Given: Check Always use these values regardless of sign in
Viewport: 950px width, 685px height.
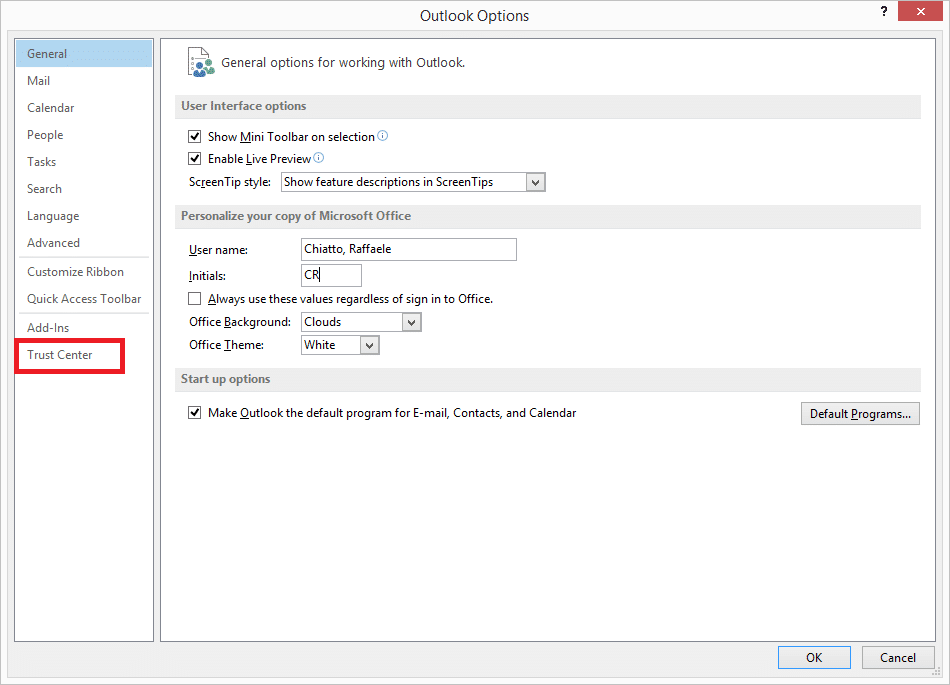Looking at the screenshot, I should click(194, 299).
